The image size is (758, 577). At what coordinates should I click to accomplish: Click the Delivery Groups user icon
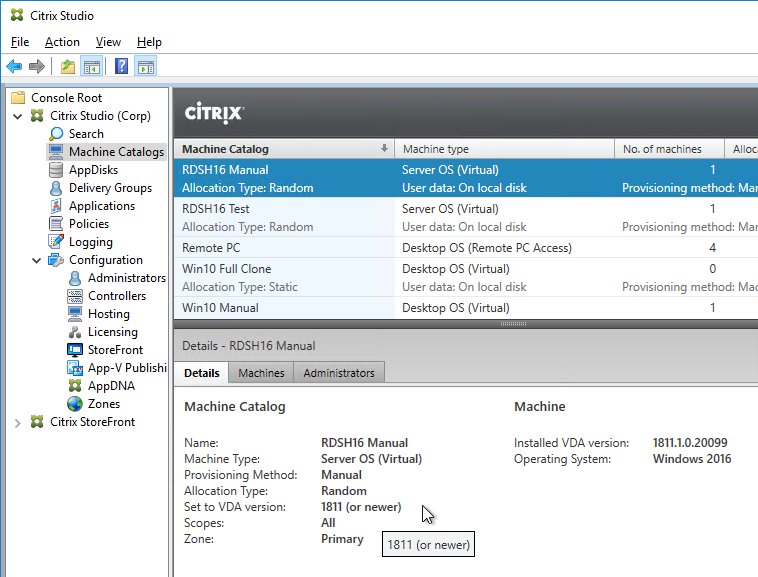coord(56,188)
